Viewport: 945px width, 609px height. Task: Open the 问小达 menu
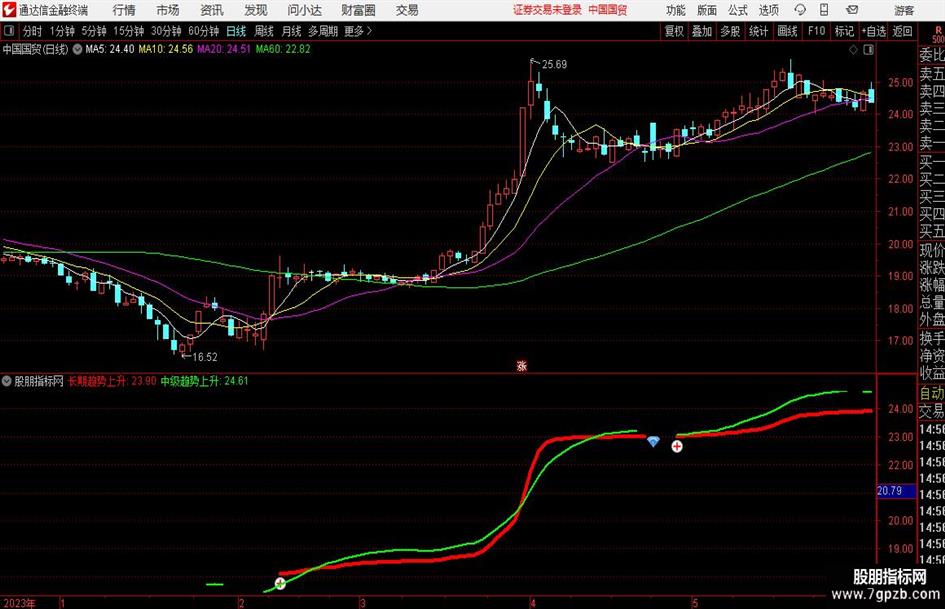pyautogui.click(x=304, y=10)
